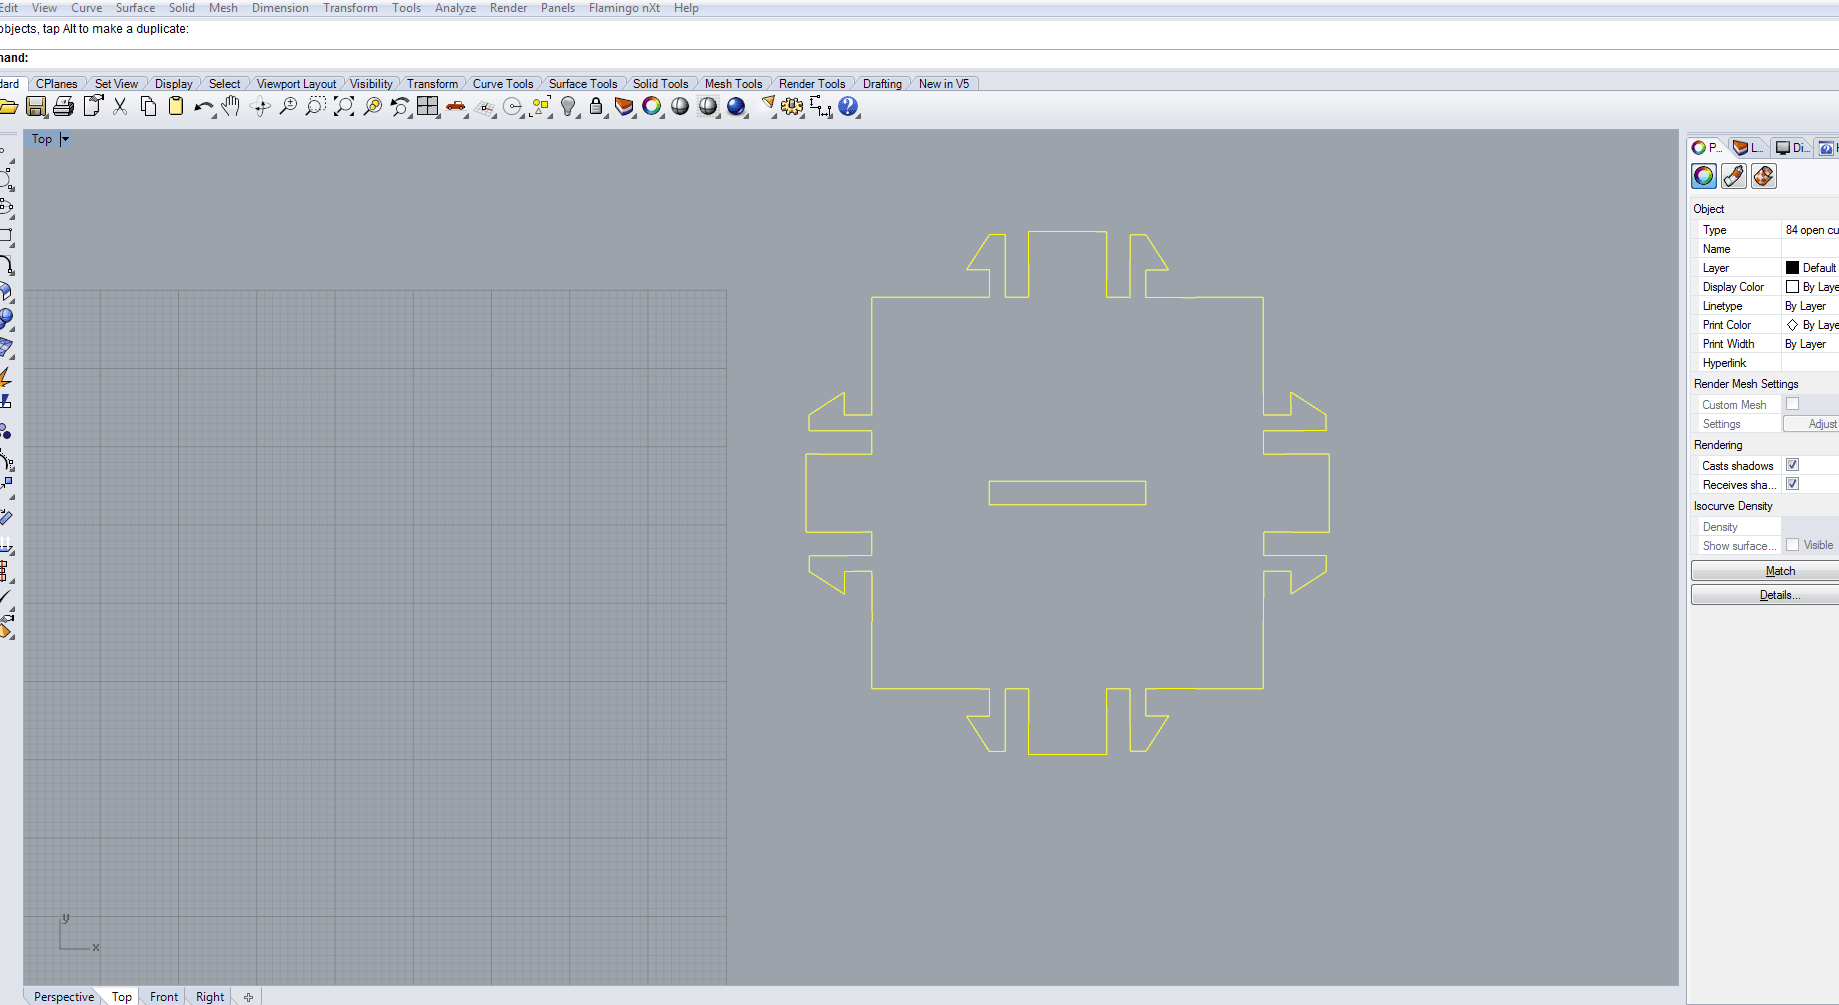Click the four viewports layout icon
The width and height of the screenshot is (1839, 1005).
[x=428, y=106]
